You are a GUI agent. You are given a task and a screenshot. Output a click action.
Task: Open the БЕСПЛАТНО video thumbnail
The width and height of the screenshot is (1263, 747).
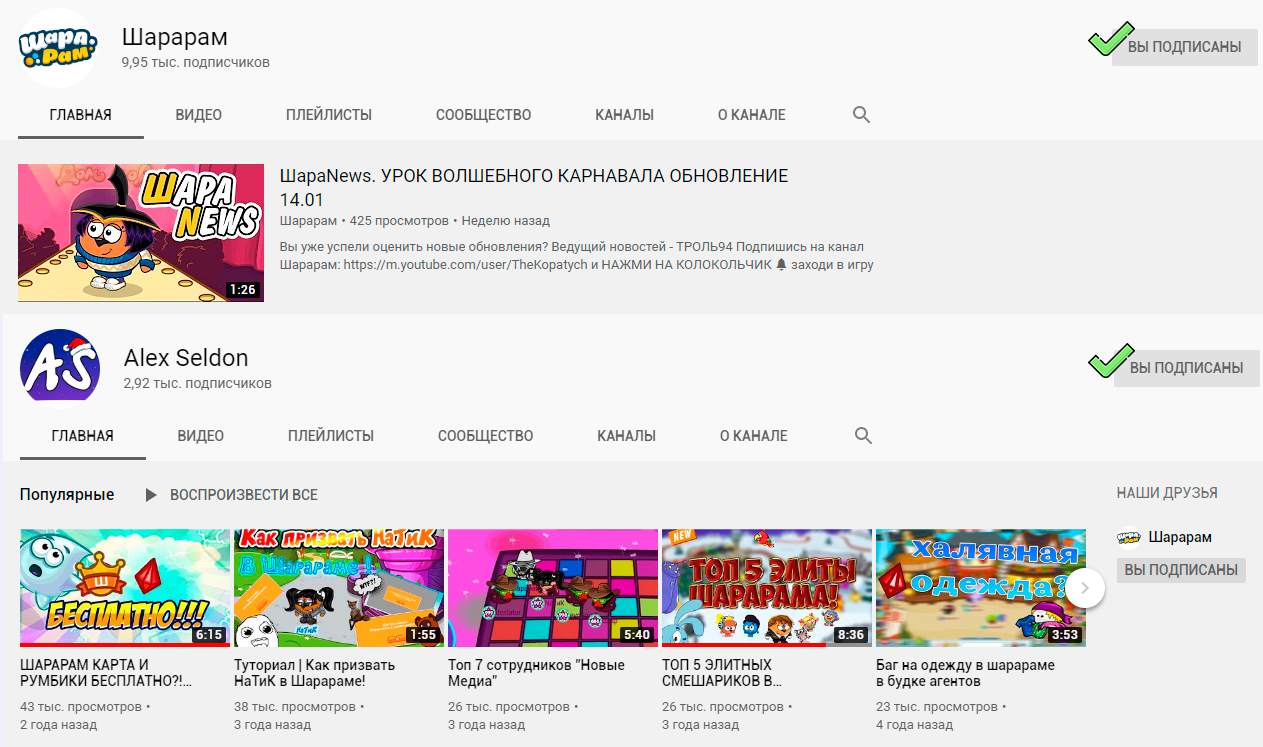125,587
